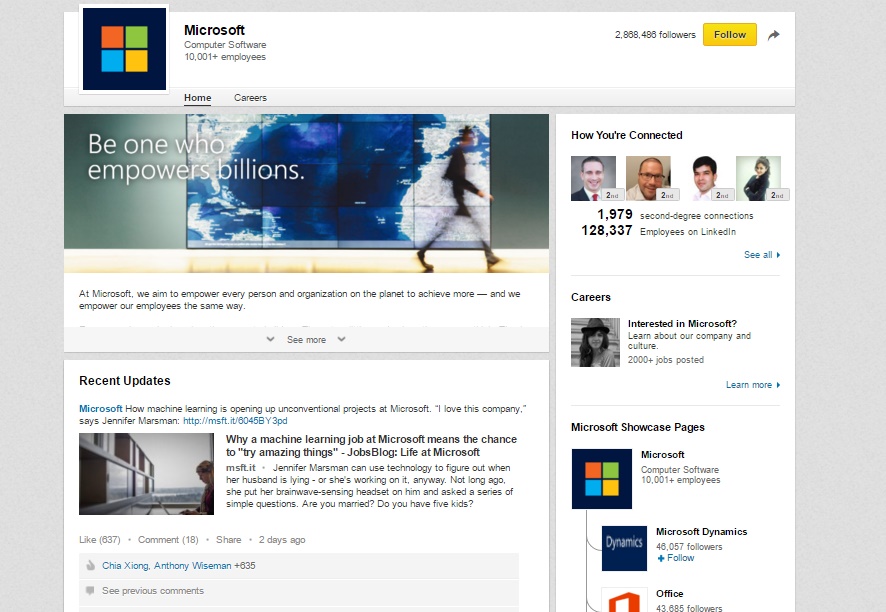Click the Careers woman-in-hat photo

pyautogui.click(x=595, y=342)
